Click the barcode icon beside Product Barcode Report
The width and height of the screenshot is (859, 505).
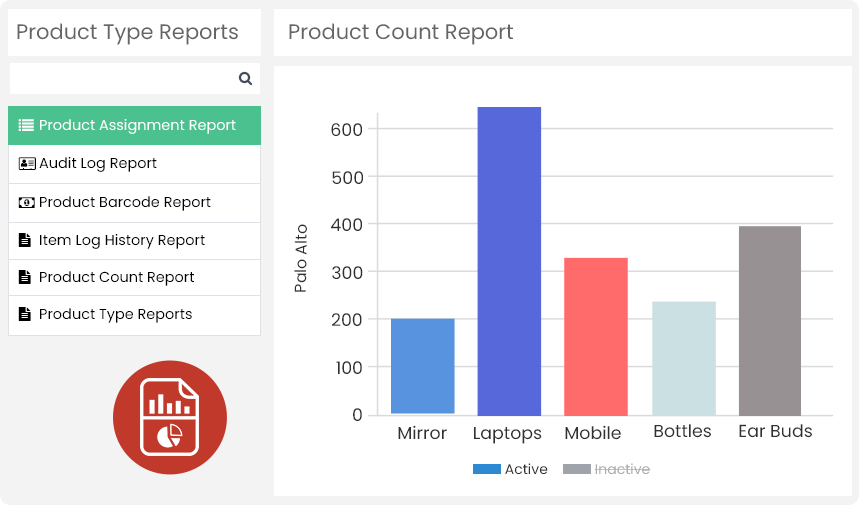click(x=27, y=203)
